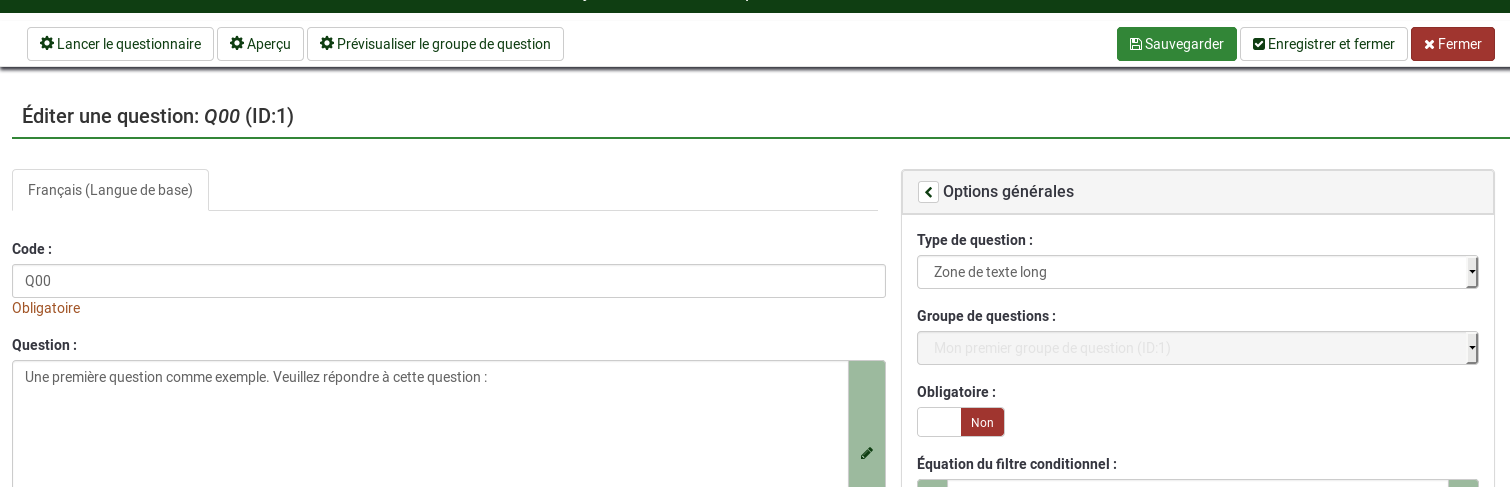Click the gear icon beside Prévisualiser le groupe
Viewport: 1510px width, 487px height.
pyautogui.click(x=326, y=44)
